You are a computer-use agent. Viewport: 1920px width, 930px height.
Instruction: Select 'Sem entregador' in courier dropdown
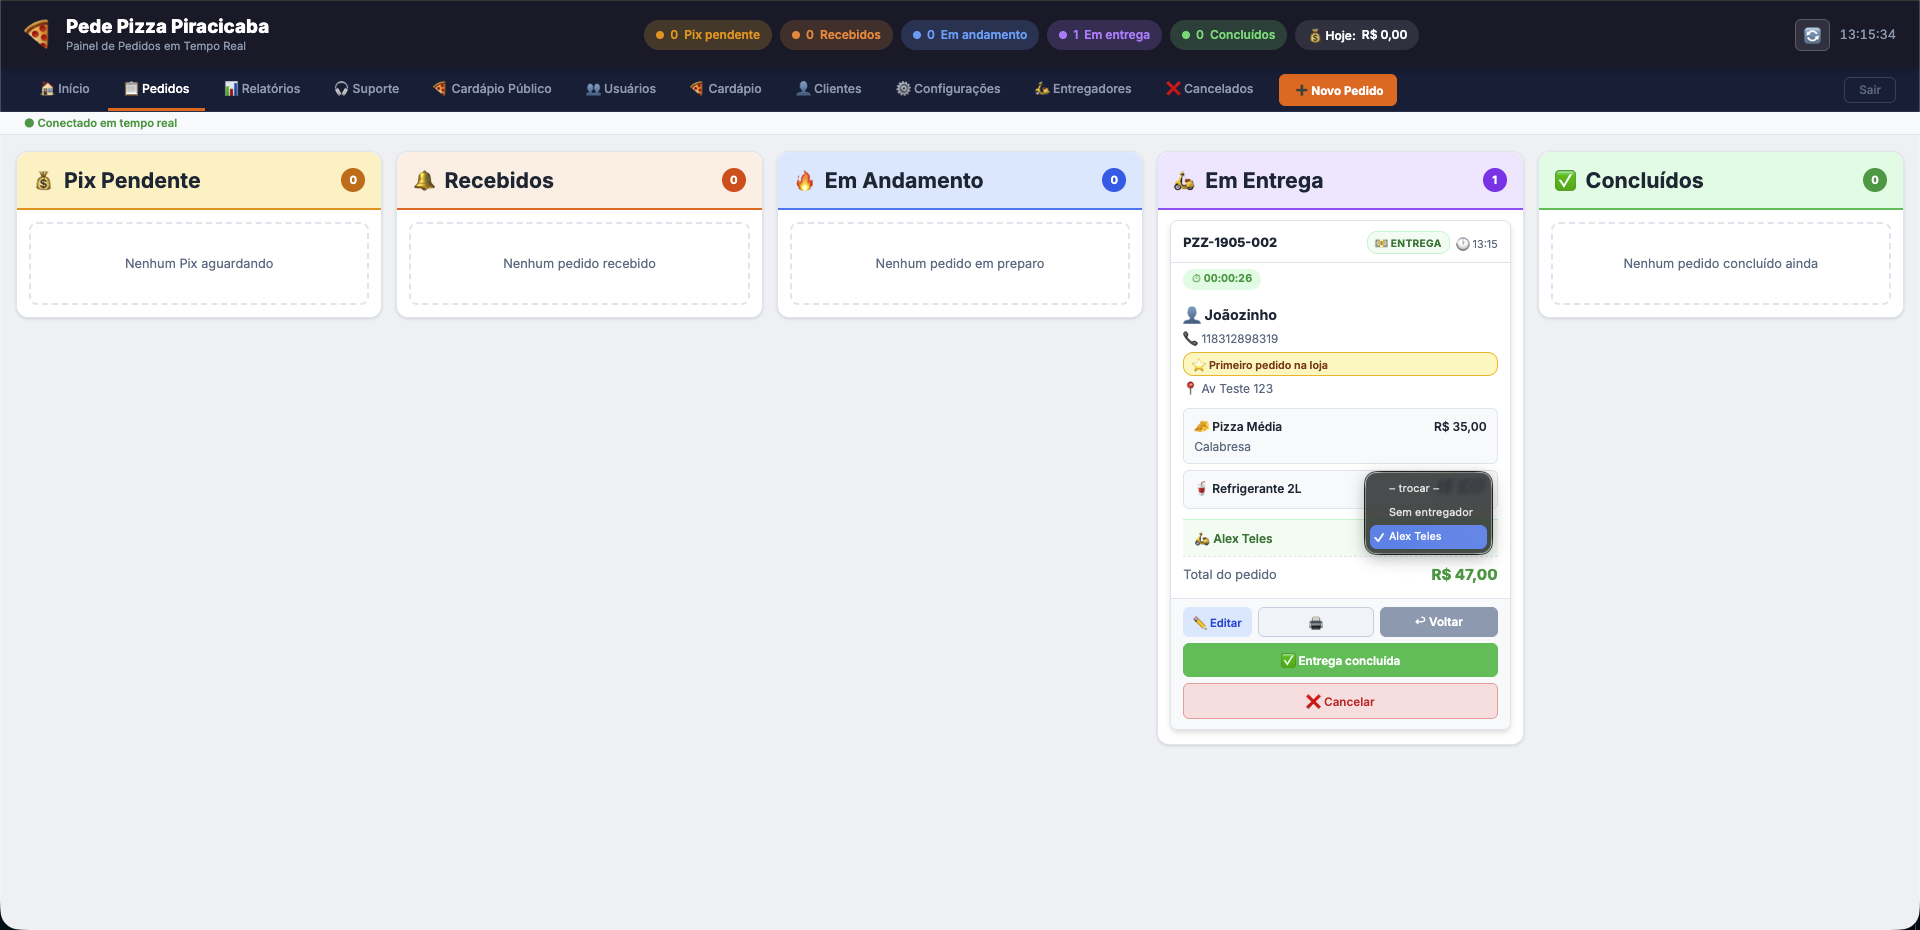click(x=1429, y=513)
